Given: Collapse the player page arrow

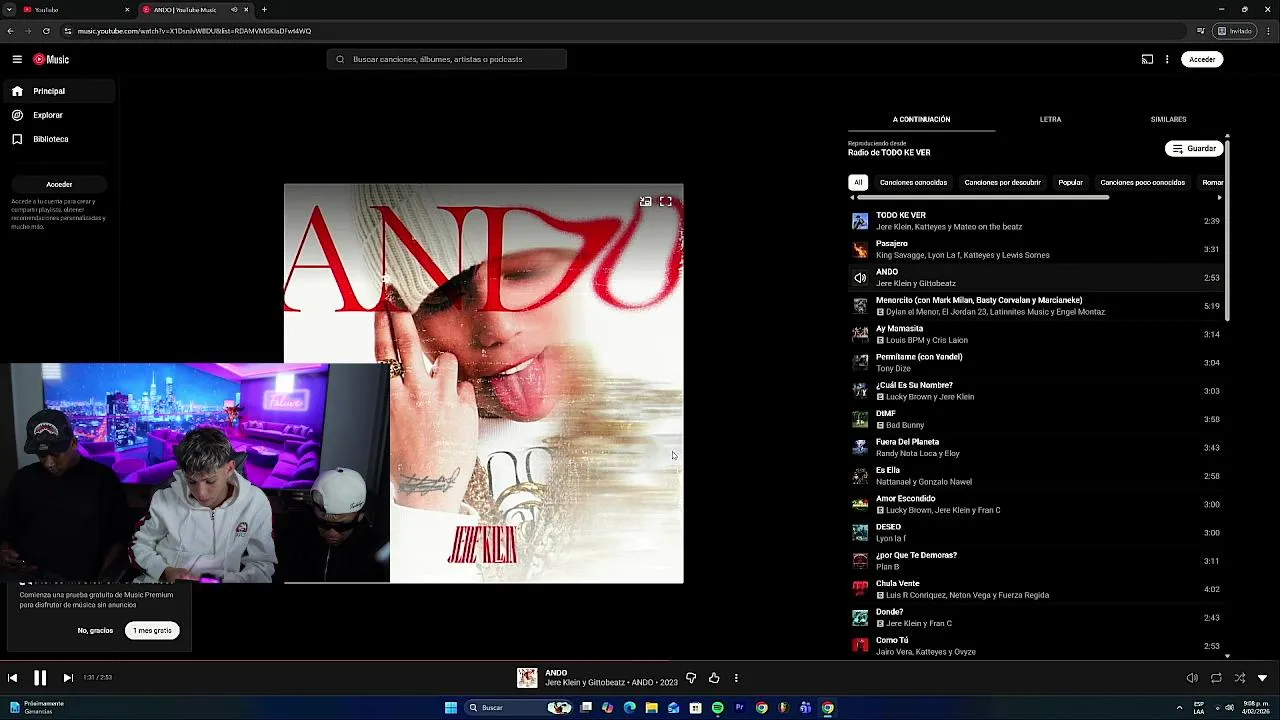Looking at the screenshot, I should [1262, 678].
